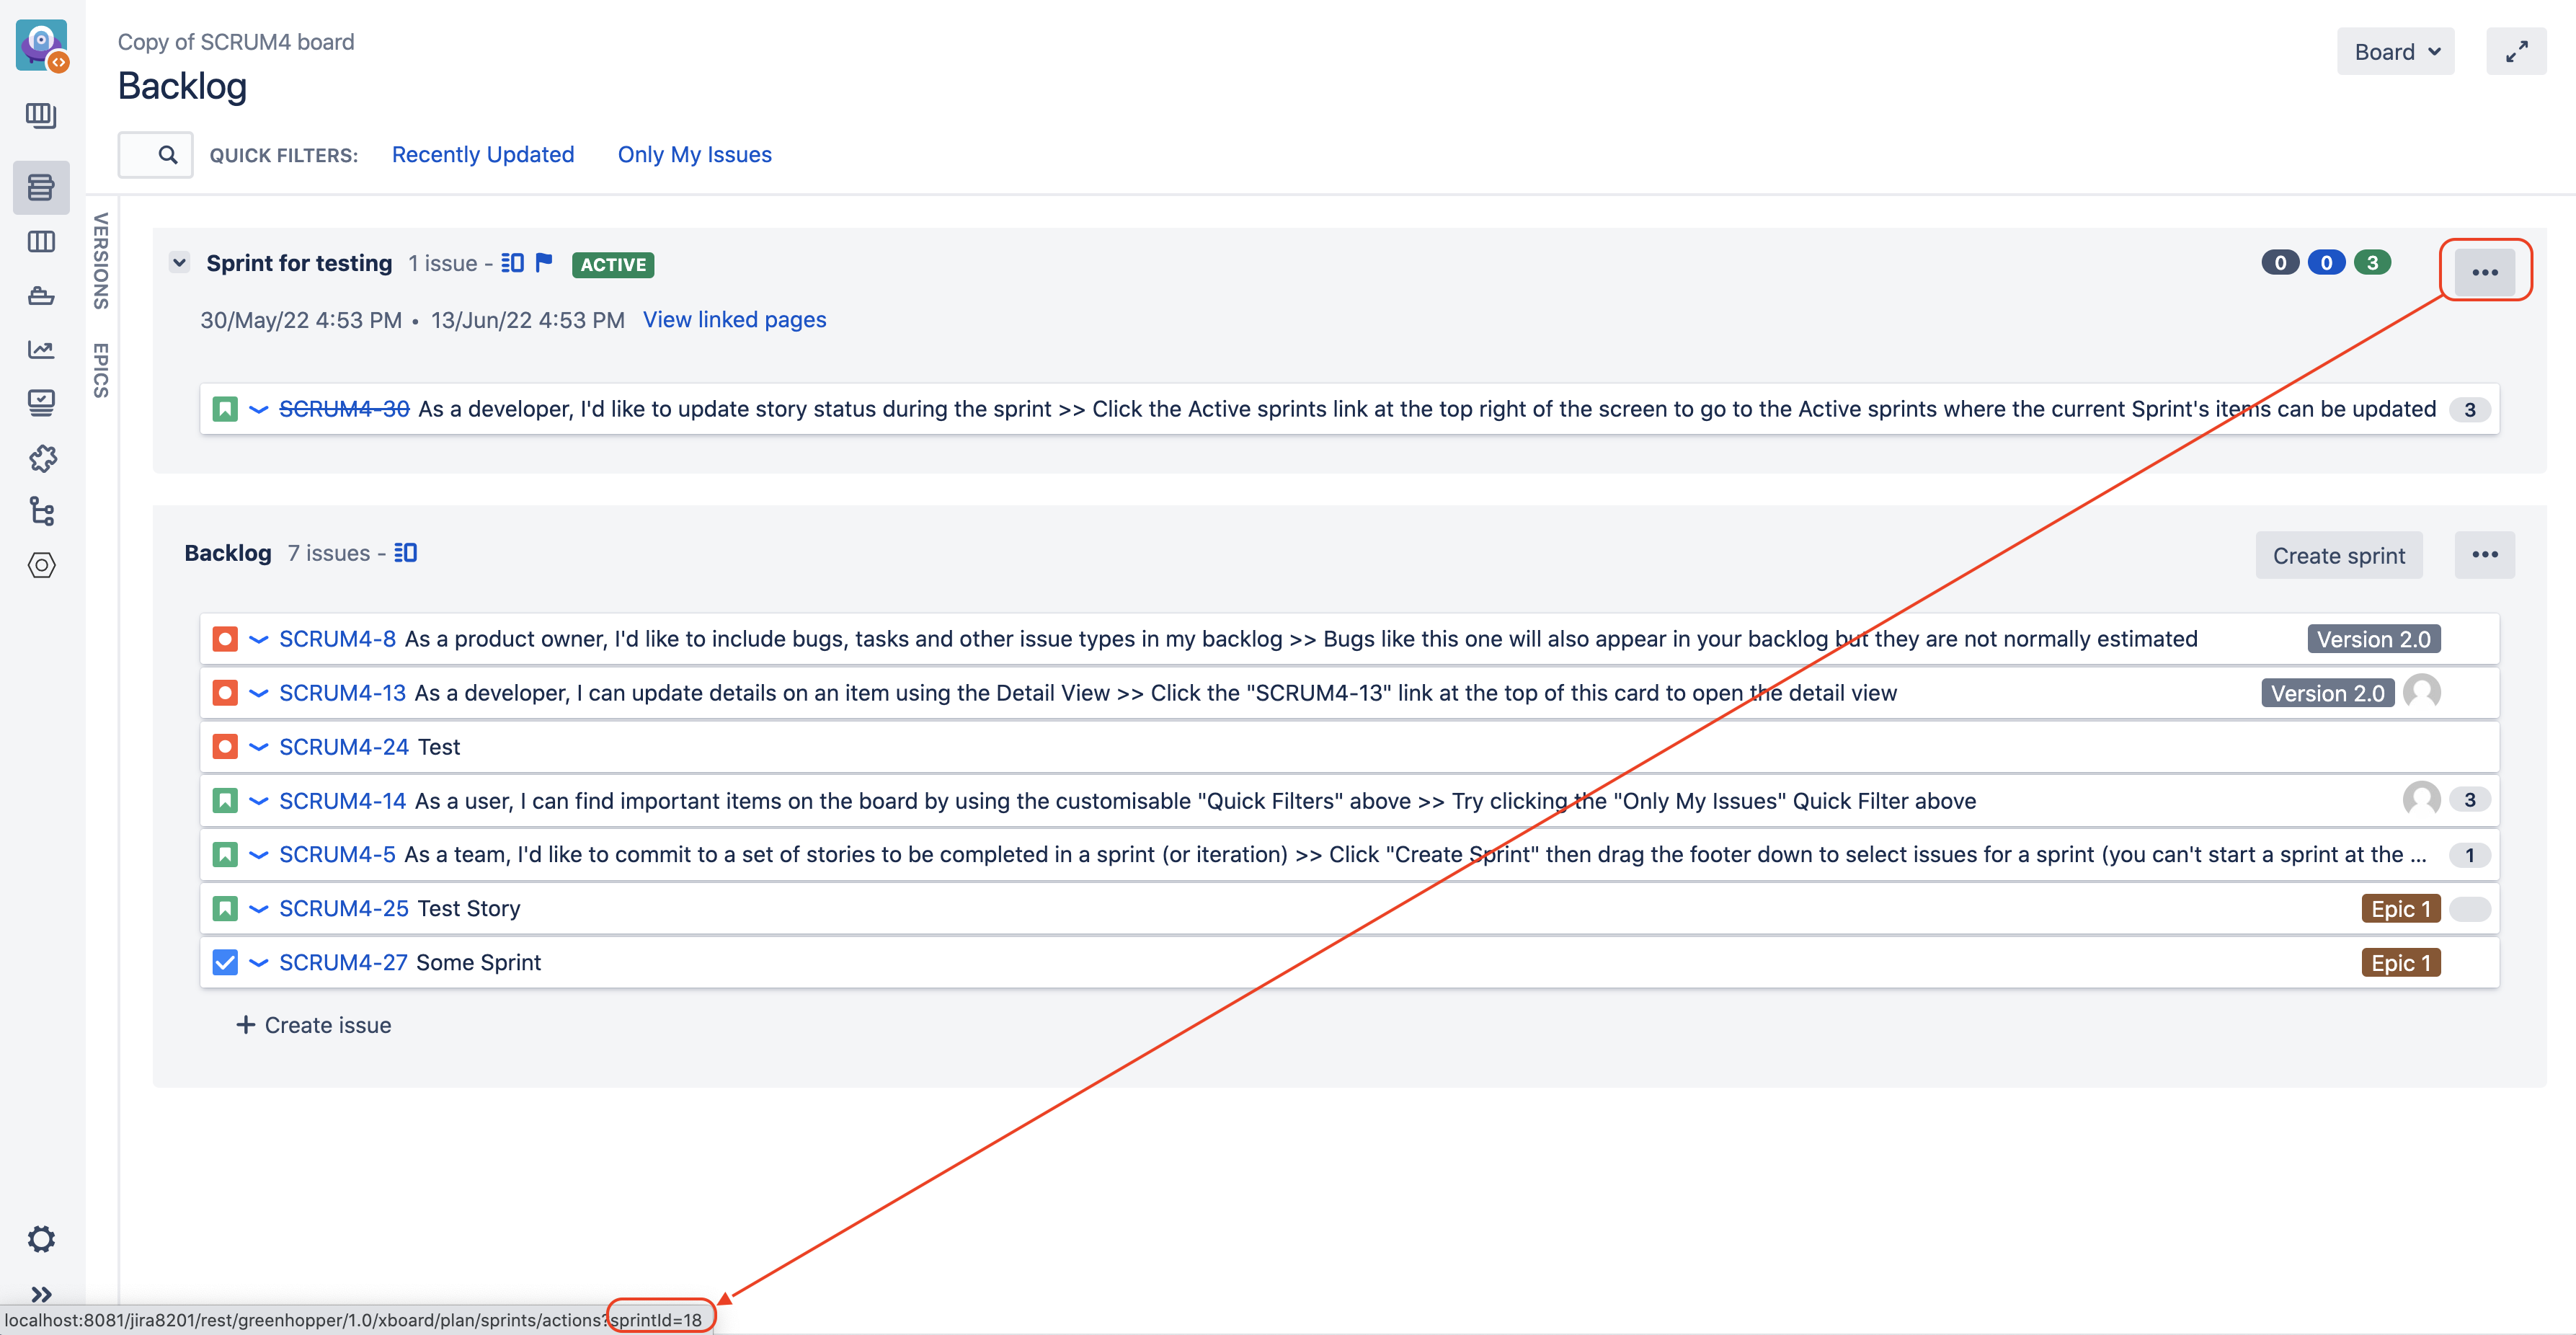Image resolution: width=2576 pixels, height=1335 pixels.
Task: Expand sidebar with double chevron icon
Action: point(41,1294)
